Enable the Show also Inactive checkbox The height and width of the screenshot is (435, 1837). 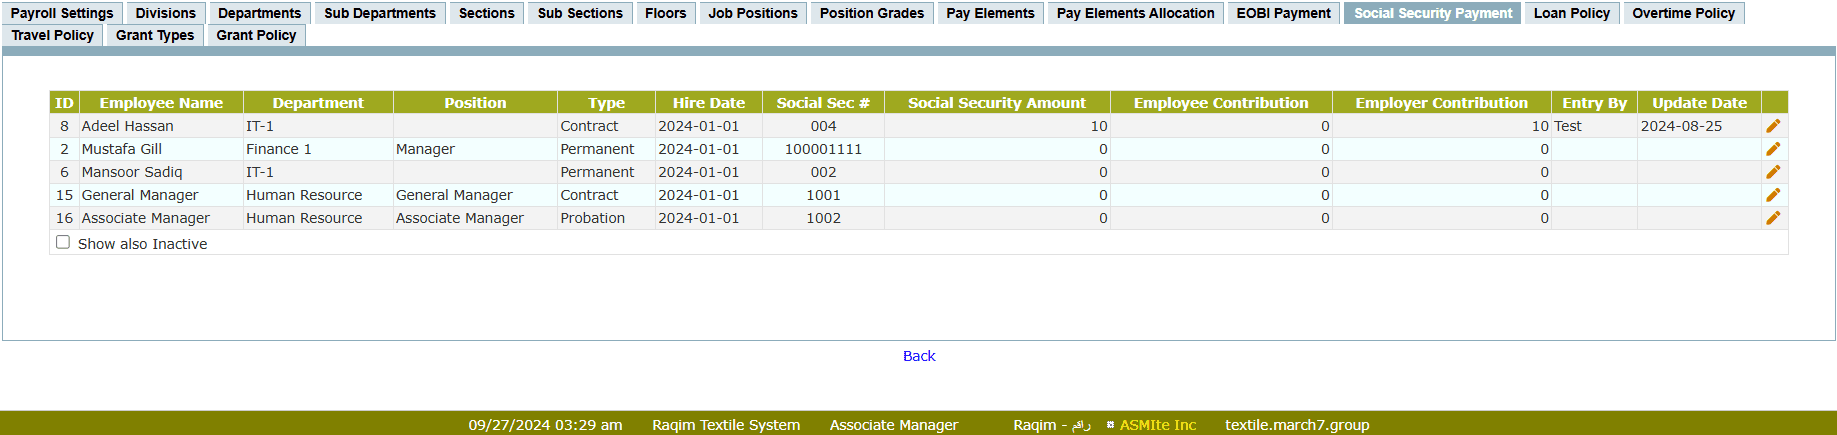(x=63, y=242)
